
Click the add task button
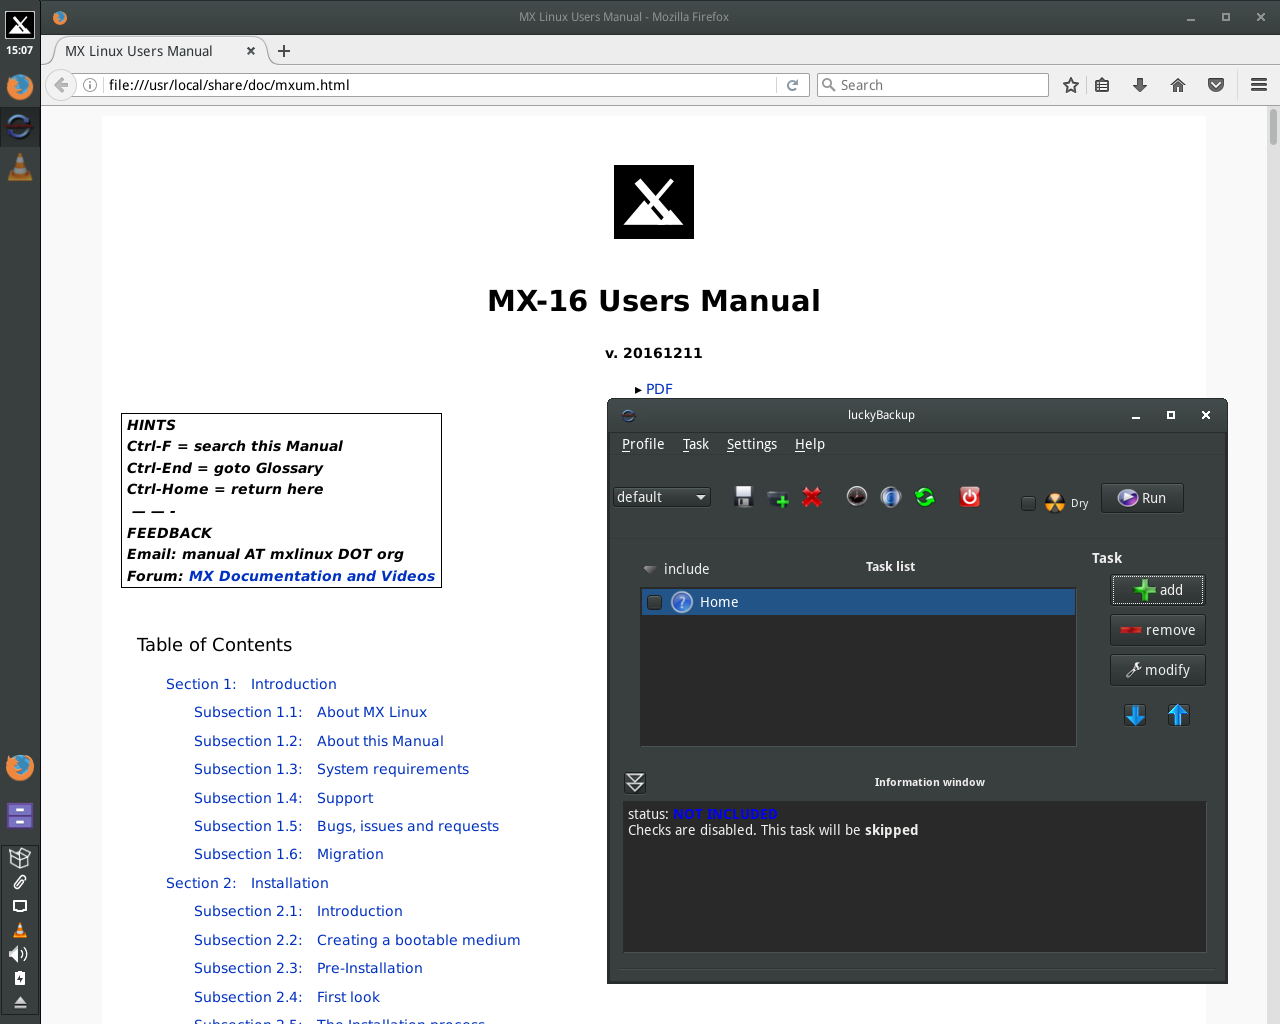point(1158,590)
